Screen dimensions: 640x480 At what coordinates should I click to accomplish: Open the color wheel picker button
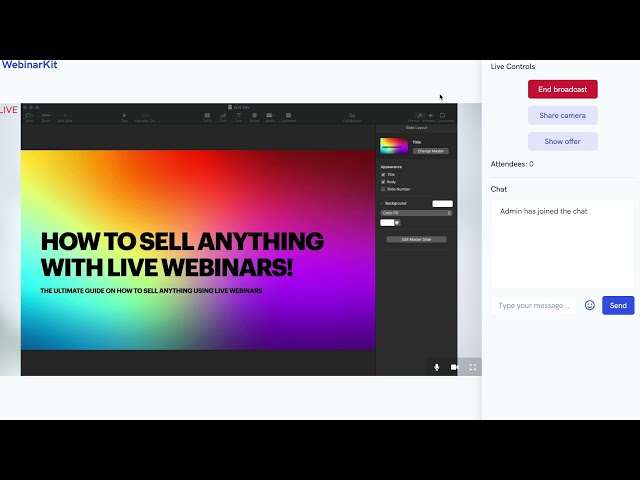tap(397, 223)
